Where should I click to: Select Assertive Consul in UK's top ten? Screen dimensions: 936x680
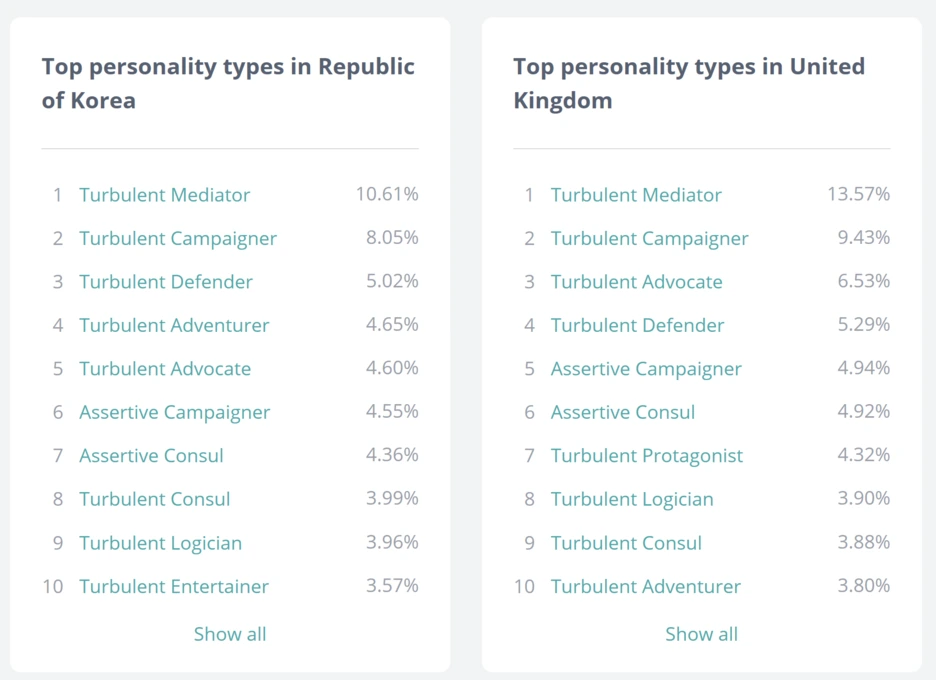[x=622, y=412]
